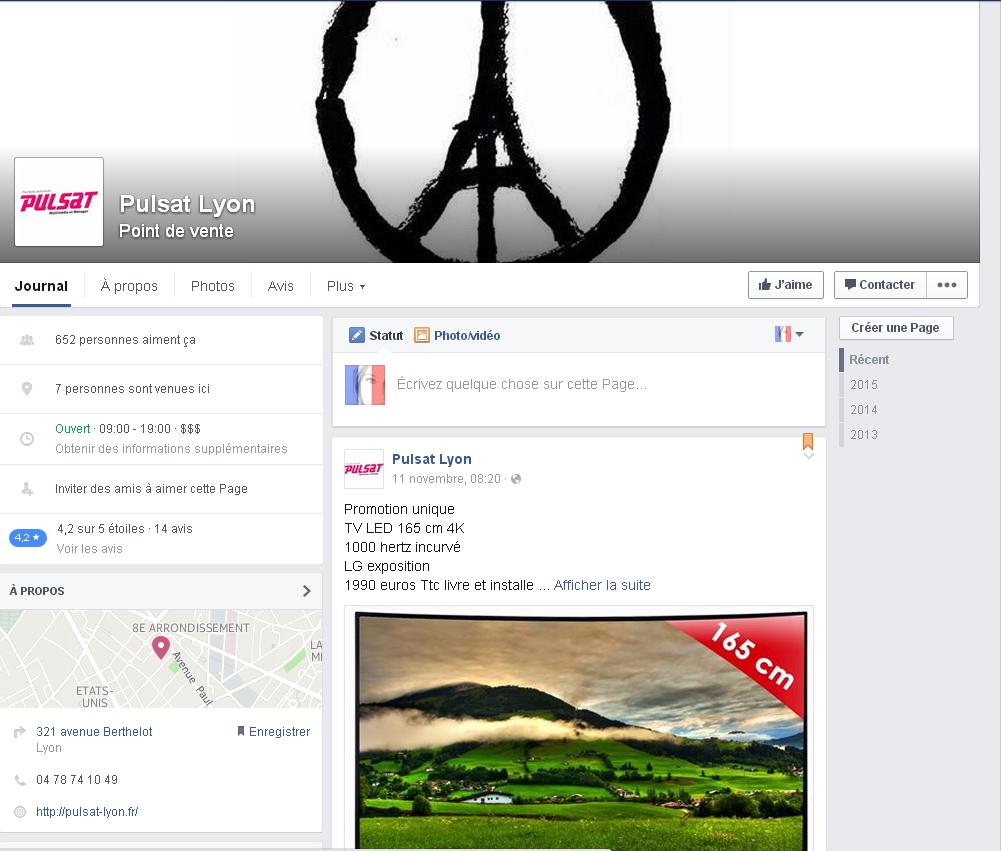Open the post timestamp 11 novembre, 08:20
Image resolution: width=1001 pixels, height=851 pixels.
point(446,479)
